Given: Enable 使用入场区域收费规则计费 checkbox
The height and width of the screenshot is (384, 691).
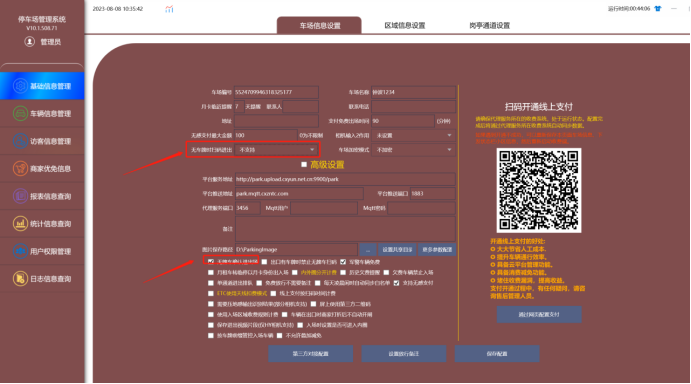Looking at the screenshot, I should (211, 314).
